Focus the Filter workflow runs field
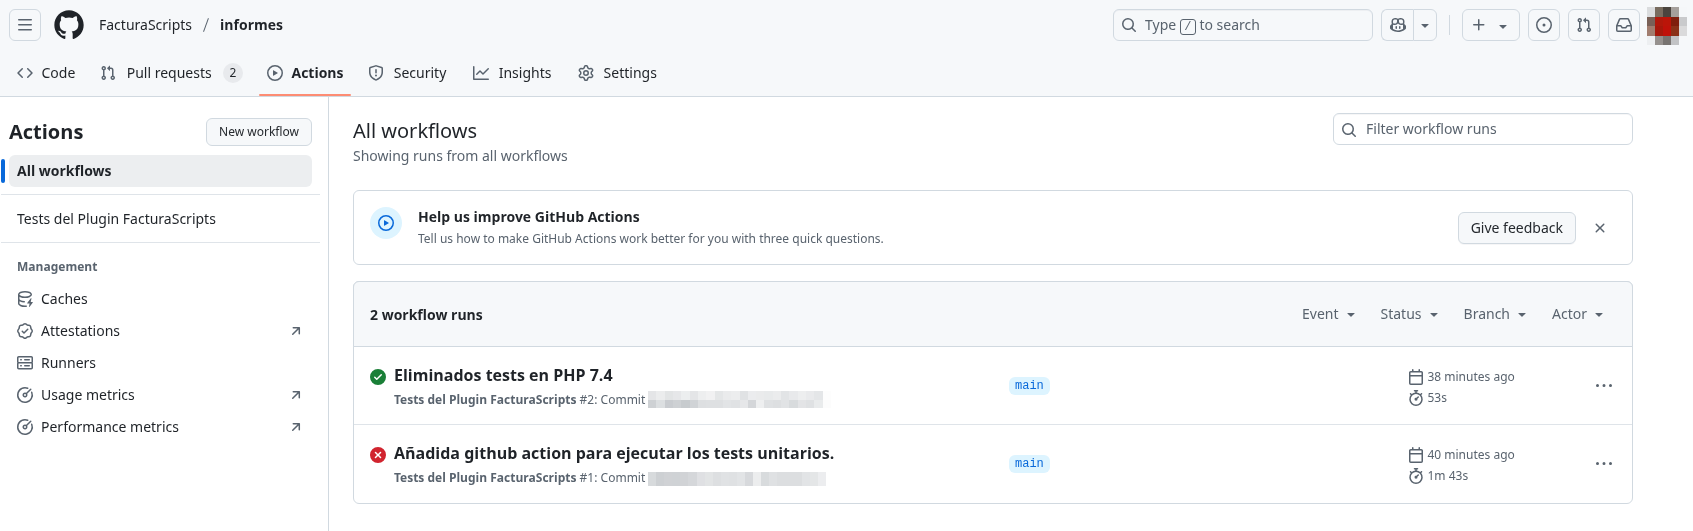Image resolution: width=1693 pixels, height=531 pixels. [1490, 129]
